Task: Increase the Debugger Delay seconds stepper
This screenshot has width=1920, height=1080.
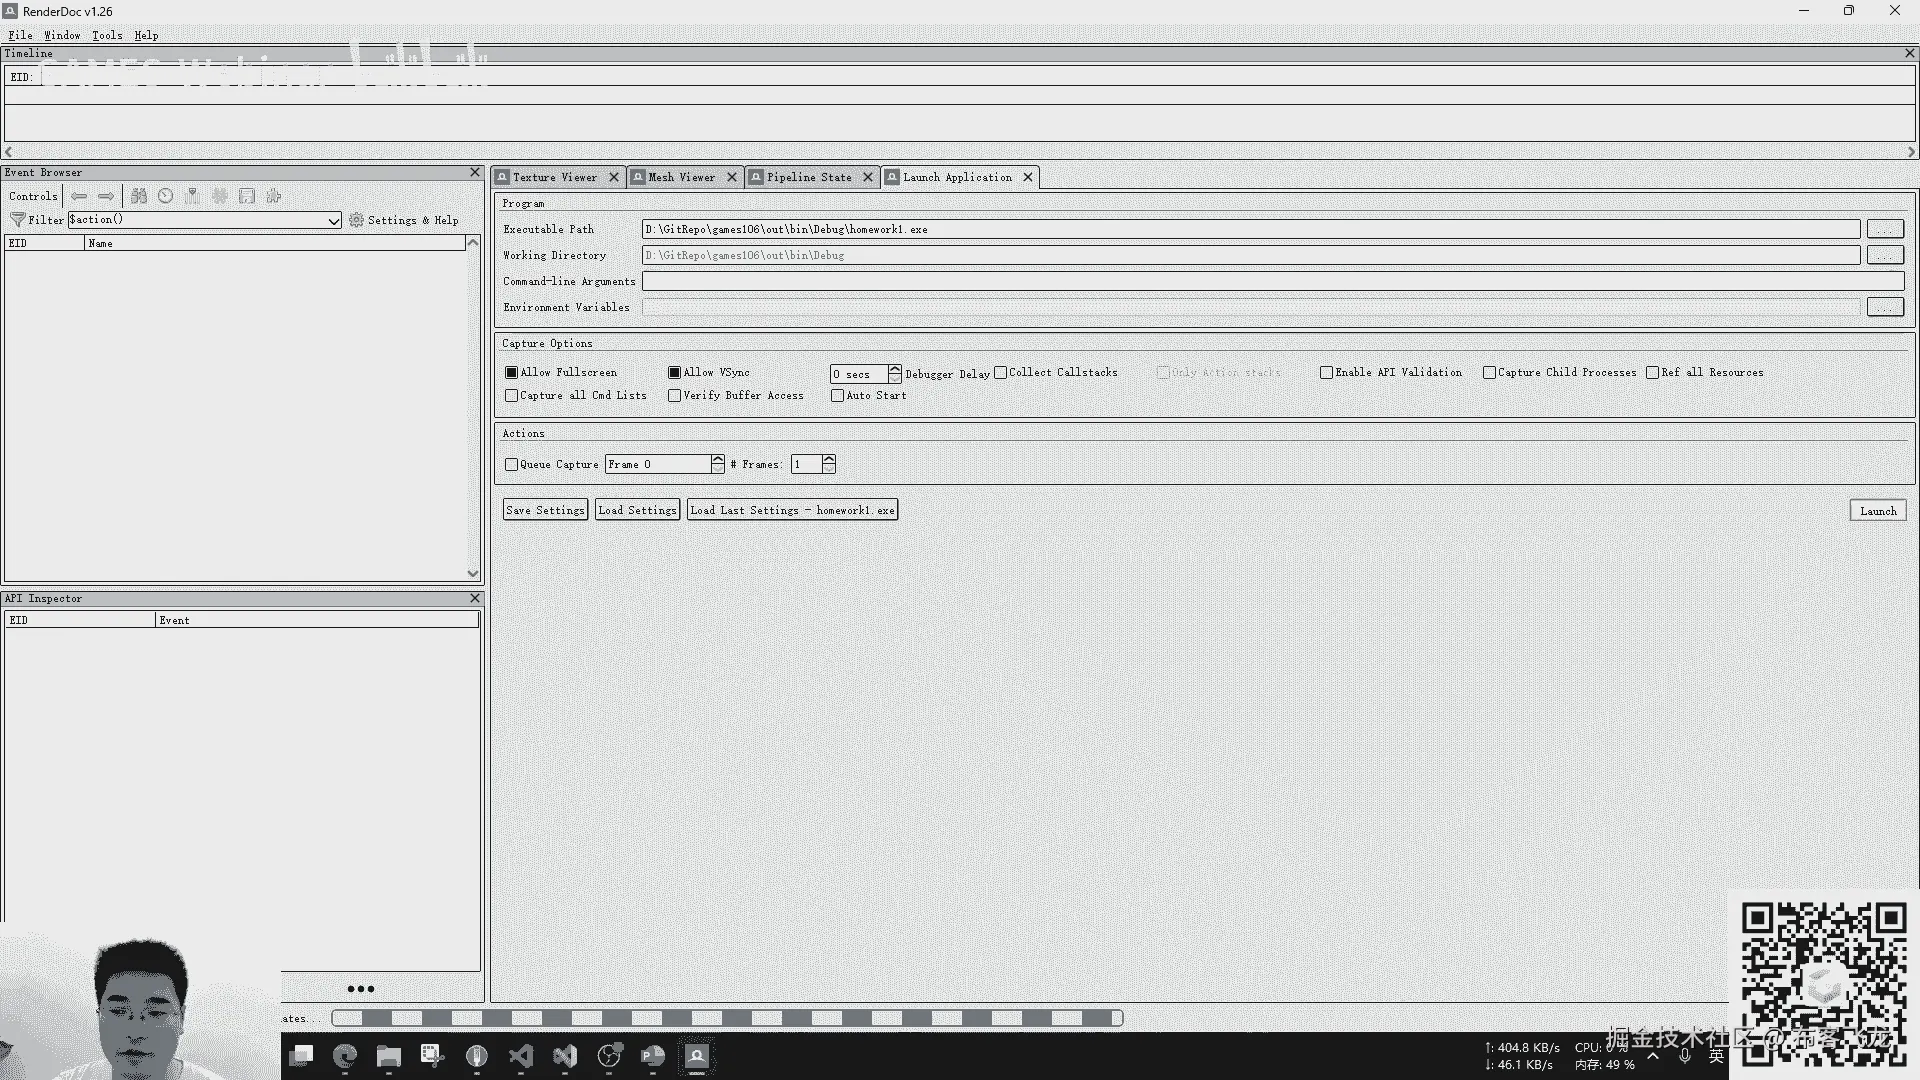Action: [895, 369]
